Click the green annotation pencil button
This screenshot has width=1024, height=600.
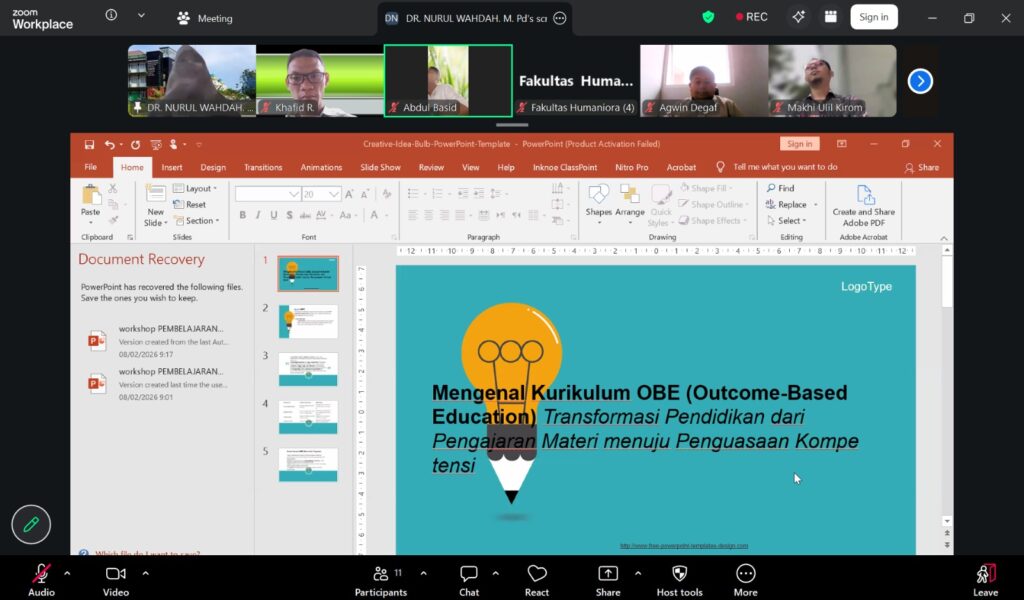[x=31, y=524]
